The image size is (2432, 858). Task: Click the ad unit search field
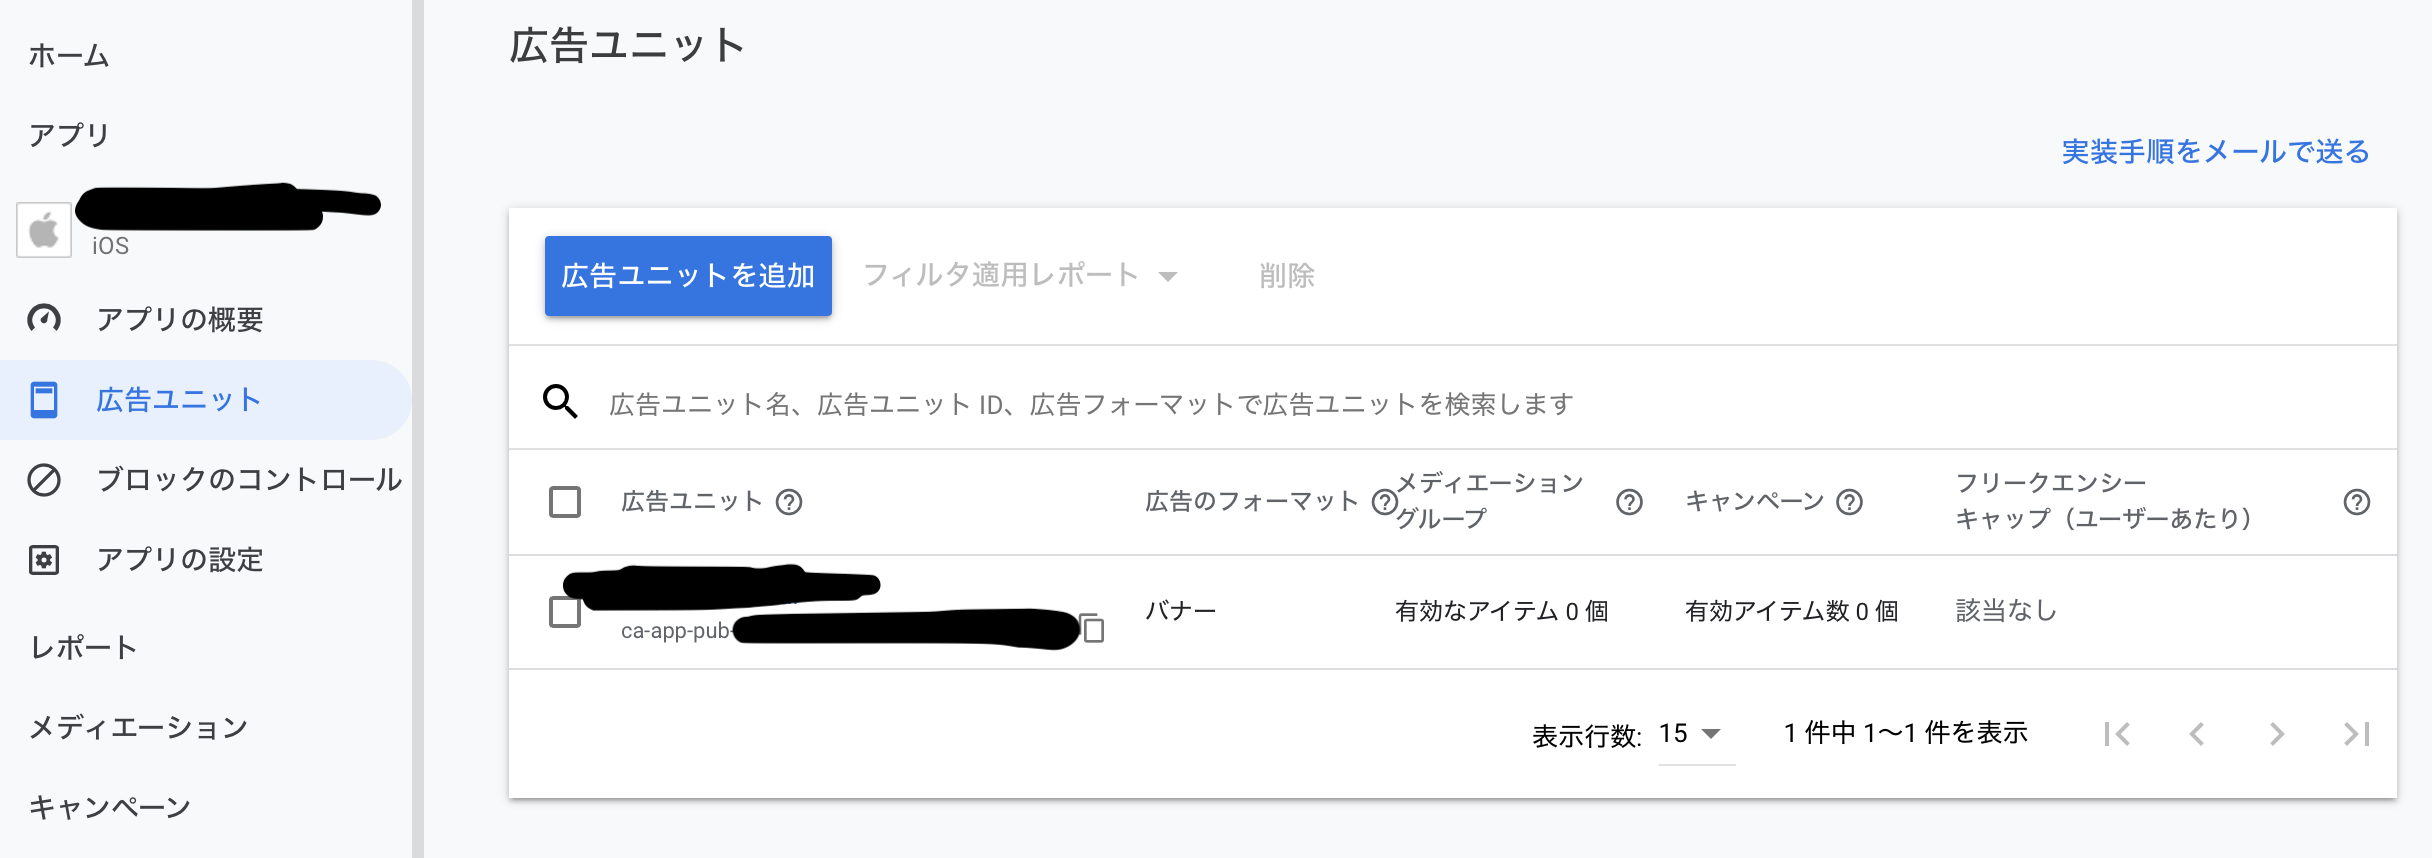1090,404
